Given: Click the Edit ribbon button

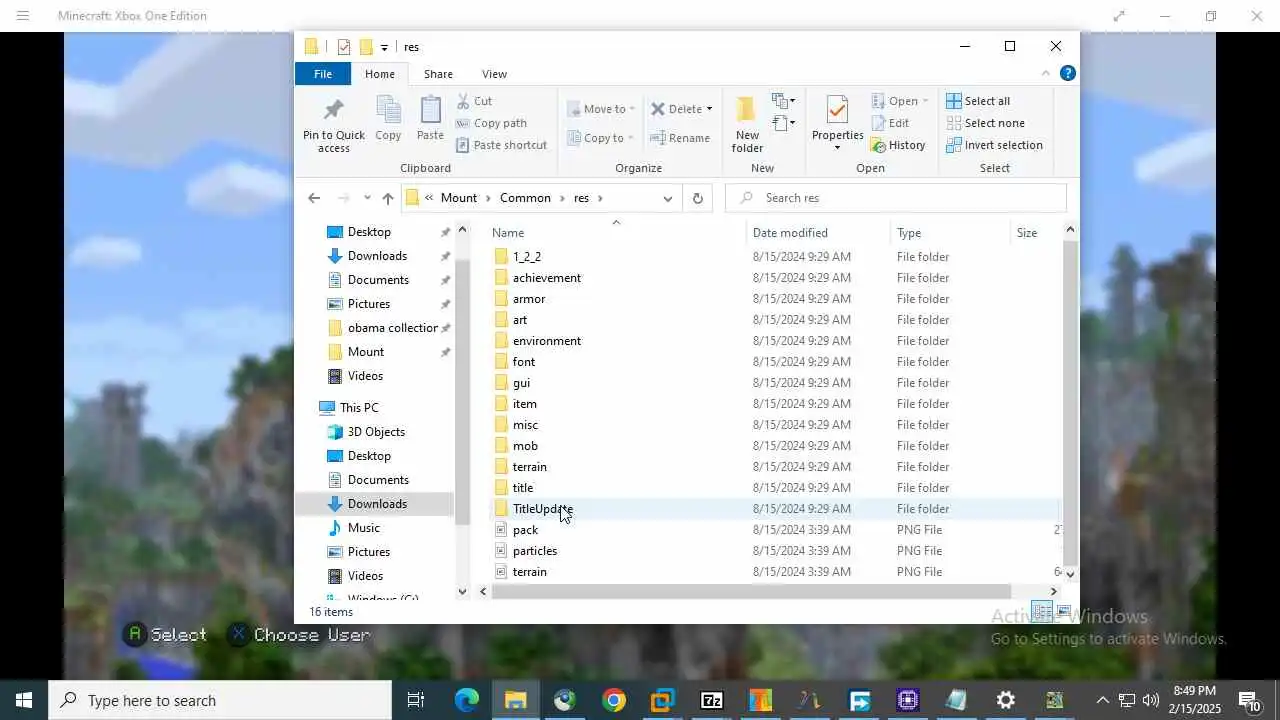Looking at the screenshot, I should pos(890,123).
